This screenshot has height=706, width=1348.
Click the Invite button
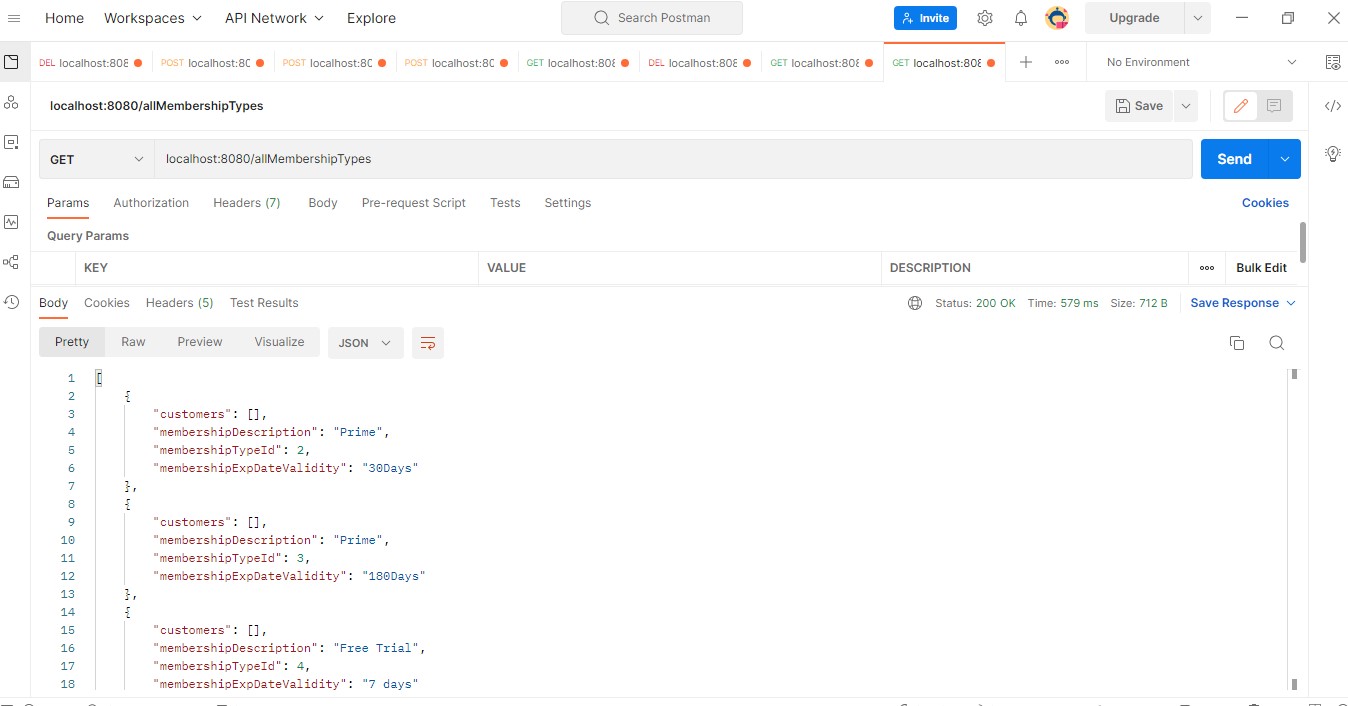pyautogui.click(x=924, y=17)
